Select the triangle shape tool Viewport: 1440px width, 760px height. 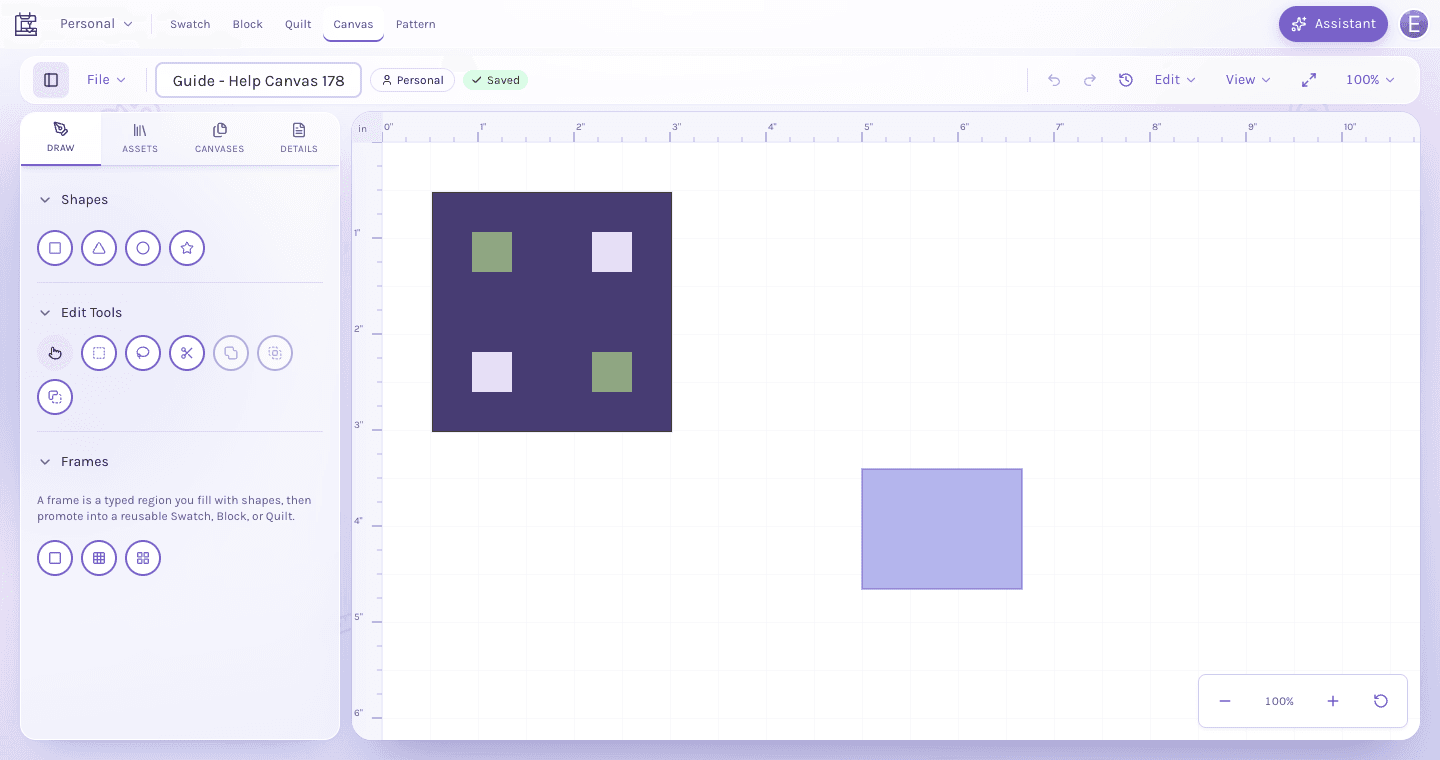(x=99, y=248)
